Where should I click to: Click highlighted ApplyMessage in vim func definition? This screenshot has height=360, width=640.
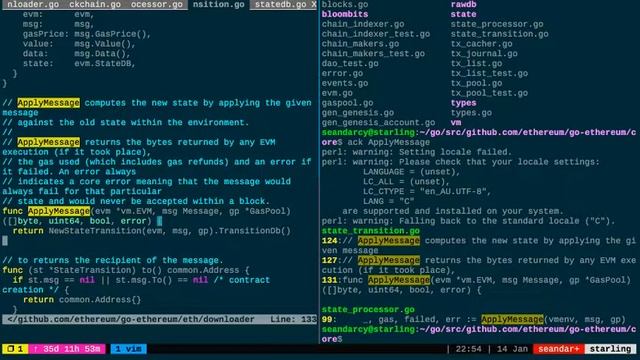pyautogui.click(x=59, y=211)
